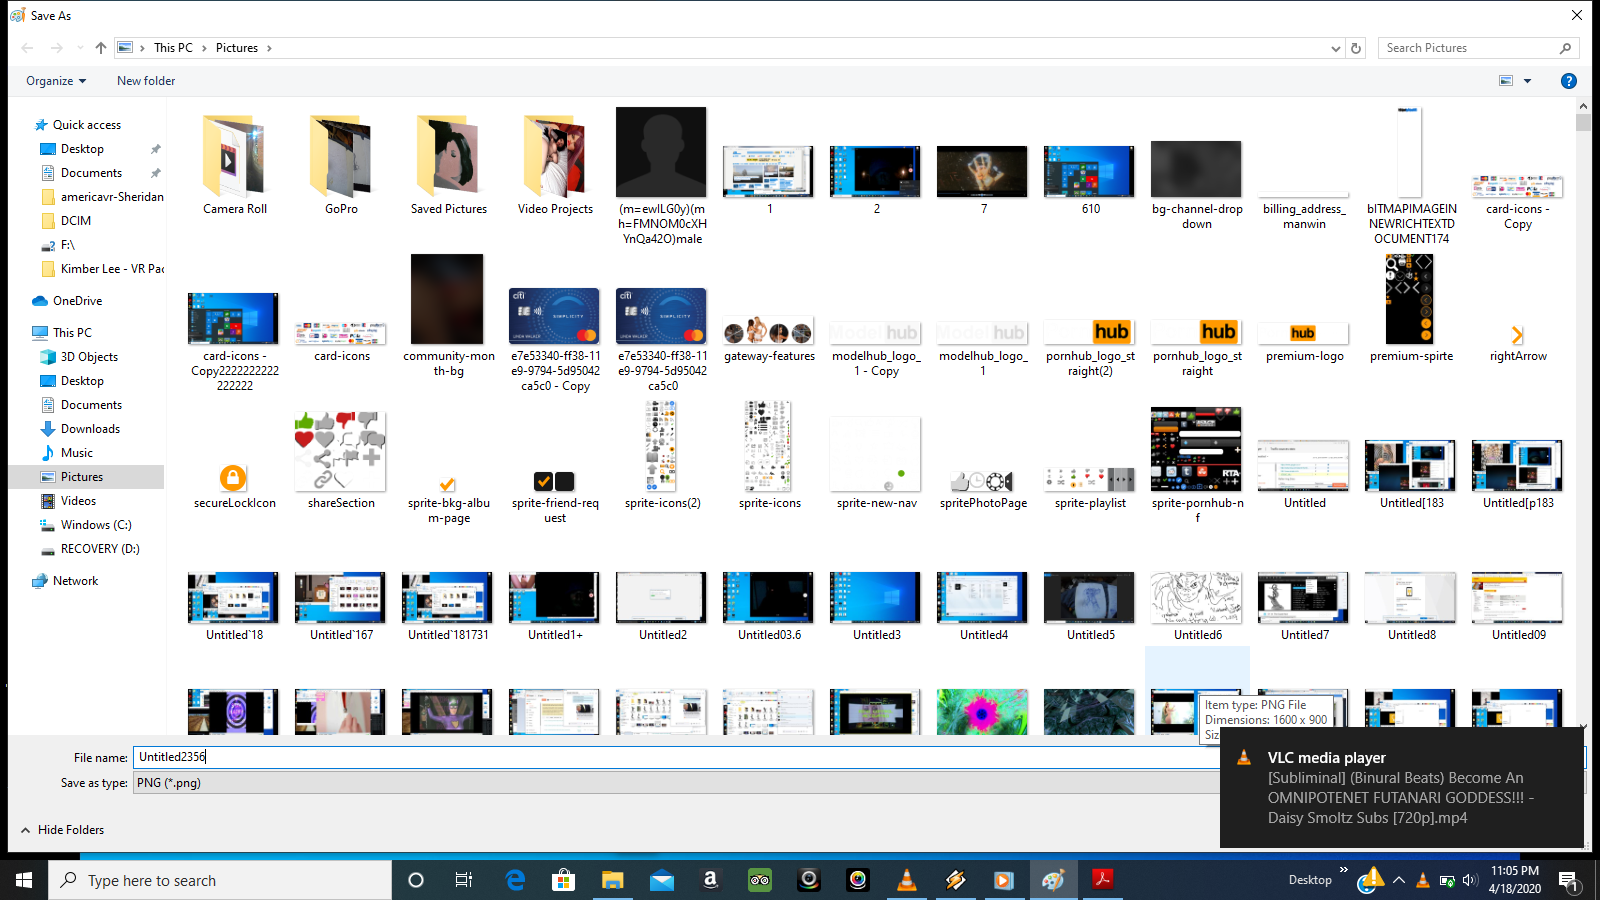
Task: Click the Pictures breadcrumb
Action: (x=237, y=48)
